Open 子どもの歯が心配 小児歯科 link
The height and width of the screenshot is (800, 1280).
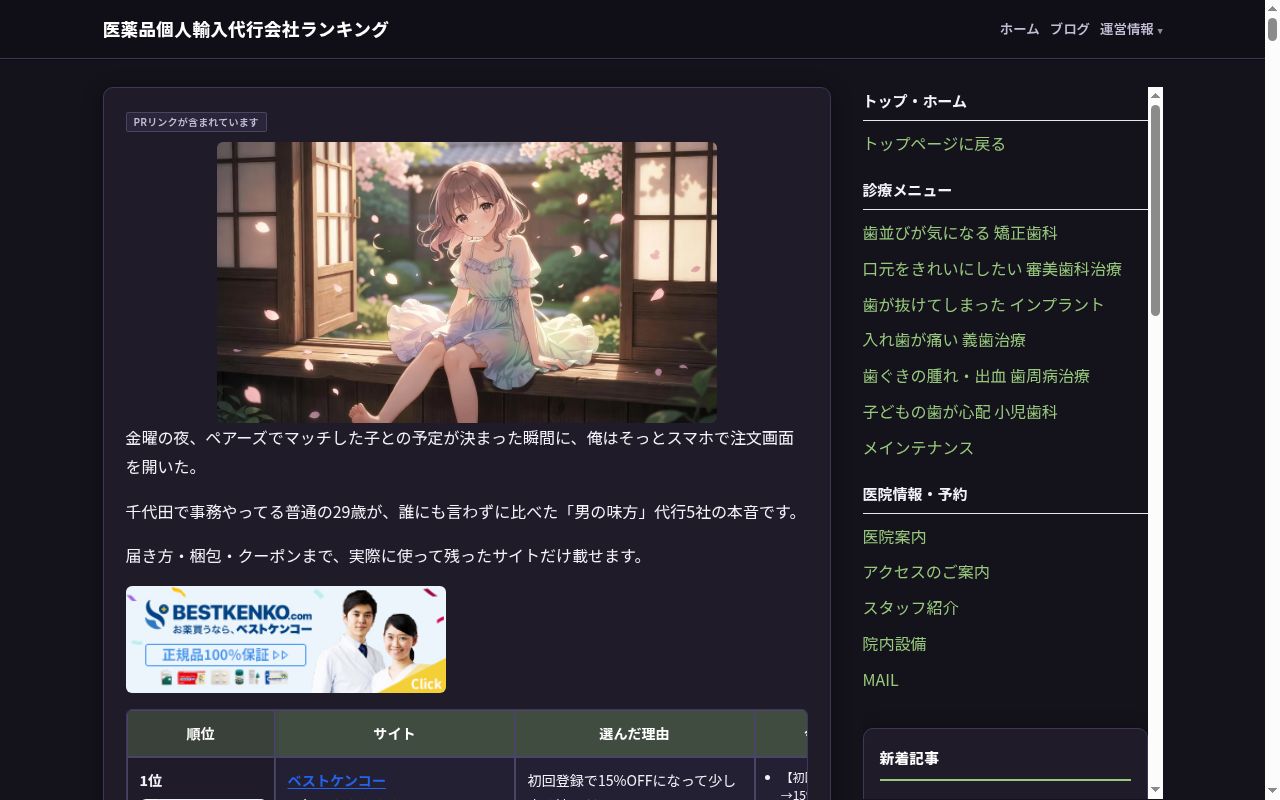click(960, 412)
